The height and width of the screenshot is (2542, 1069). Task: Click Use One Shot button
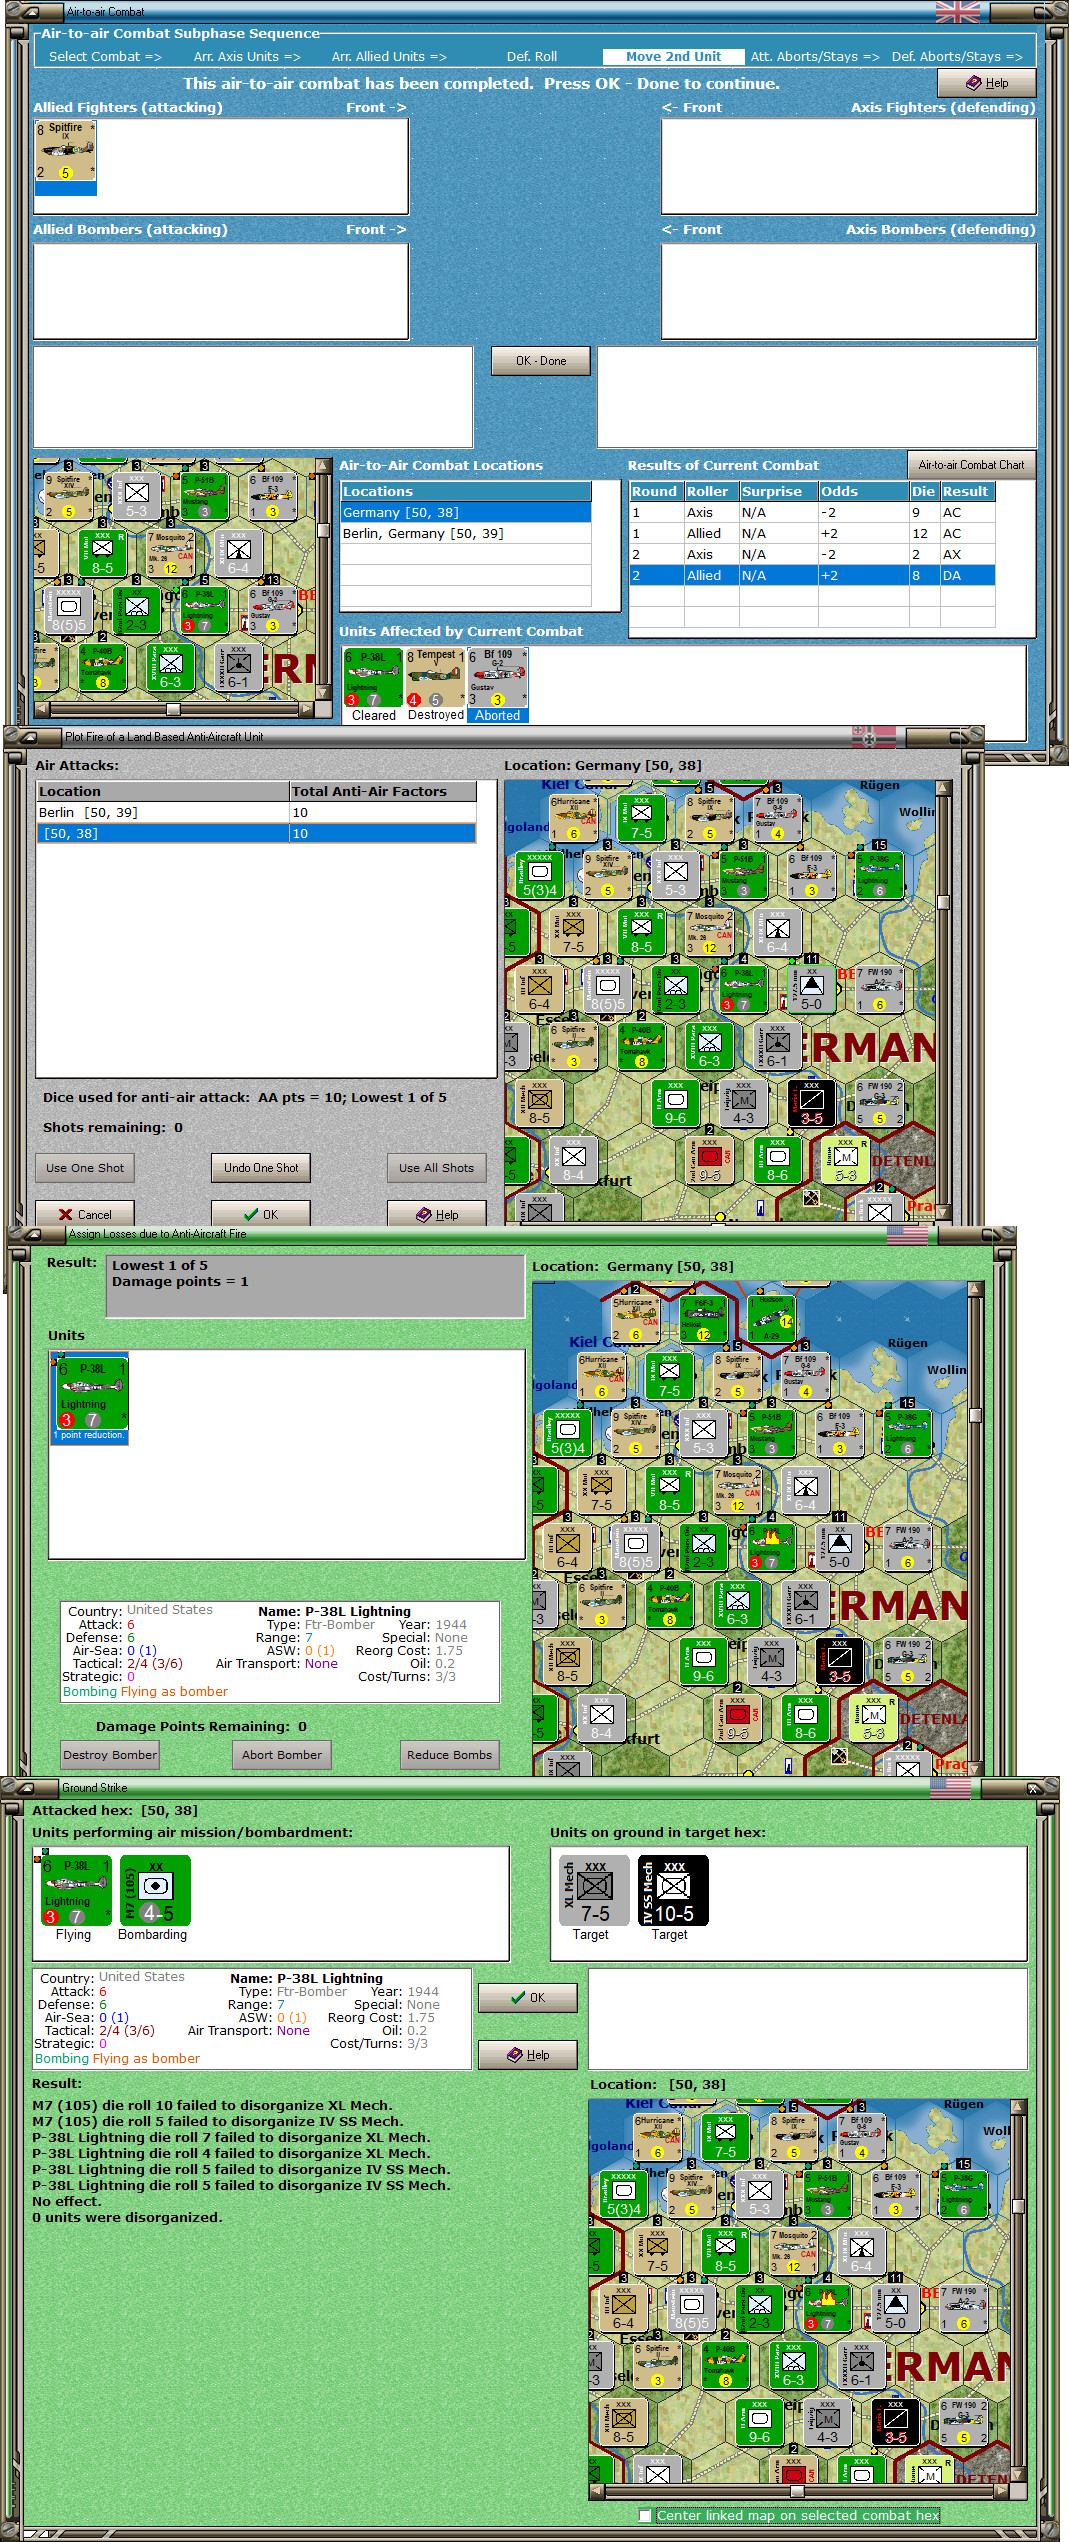pyautogui.click(x=85, y=1168)
